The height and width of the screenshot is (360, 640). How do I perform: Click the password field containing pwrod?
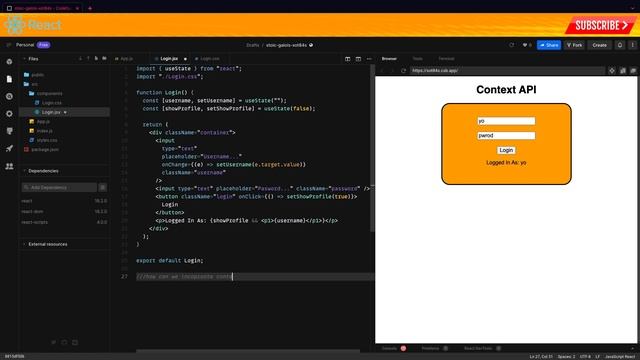click(x=506, y=136)
